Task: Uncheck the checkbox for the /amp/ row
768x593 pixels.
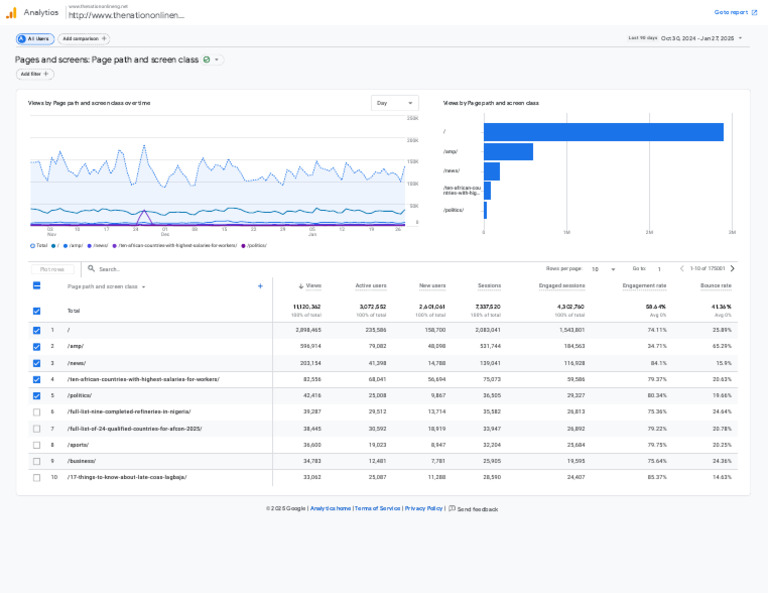Action: [x=37, y=347]
